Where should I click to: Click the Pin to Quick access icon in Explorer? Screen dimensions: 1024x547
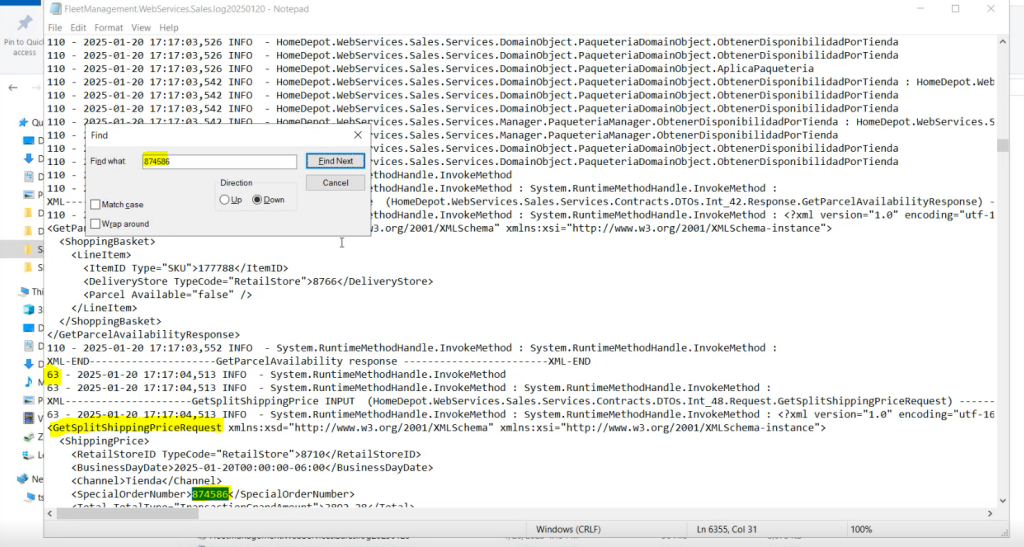[25, 23]
